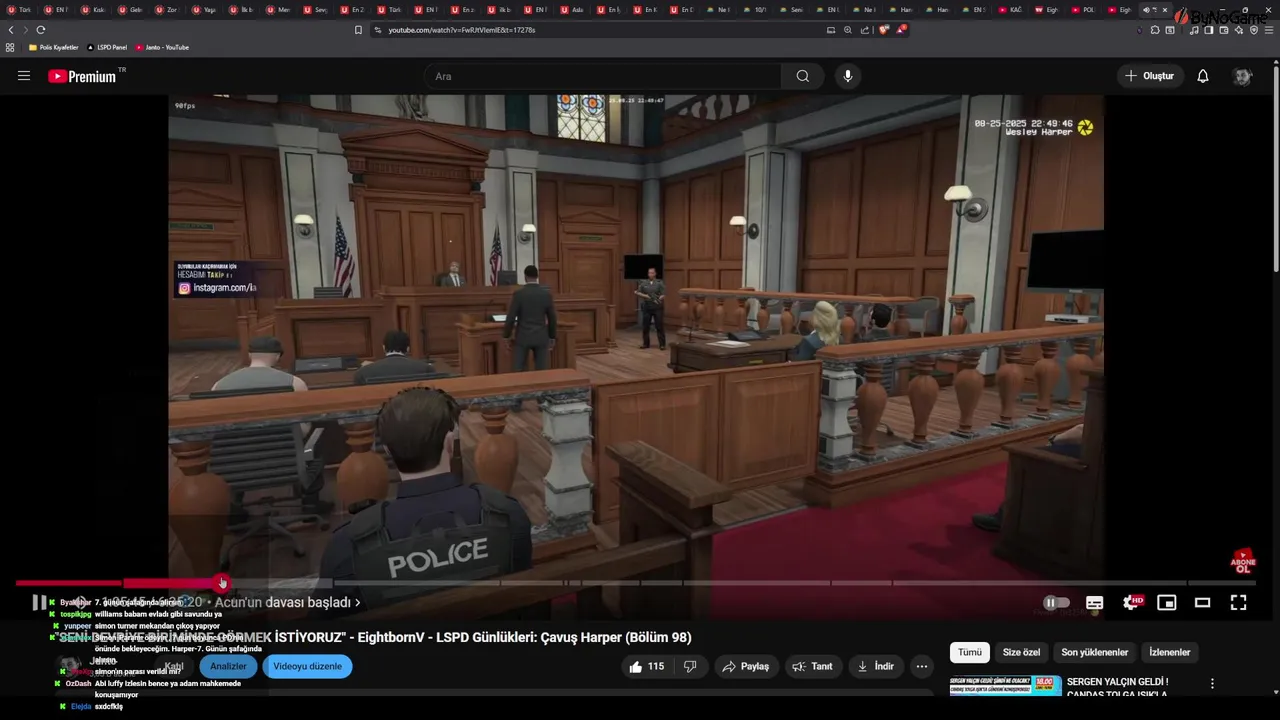Pause the video with the player control
Image resolution: width=1280 pixels, height=720 pixels.
pos(39,602)
